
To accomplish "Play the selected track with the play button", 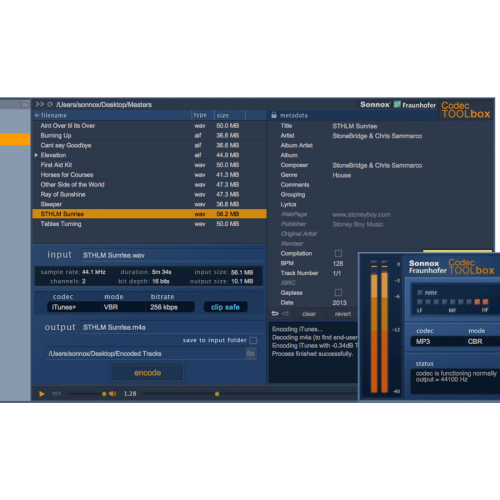I will [x=42, y=394].
